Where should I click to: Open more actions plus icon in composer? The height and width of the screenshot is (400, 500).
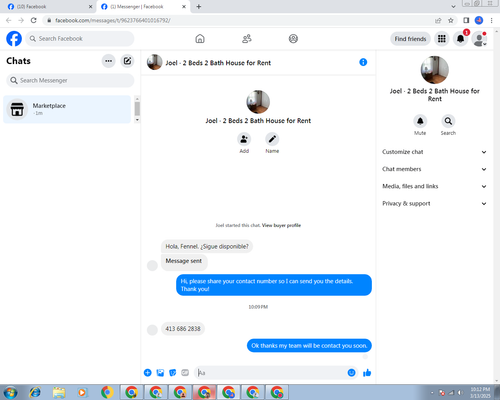pyautogui.click(x=148, y=373)
